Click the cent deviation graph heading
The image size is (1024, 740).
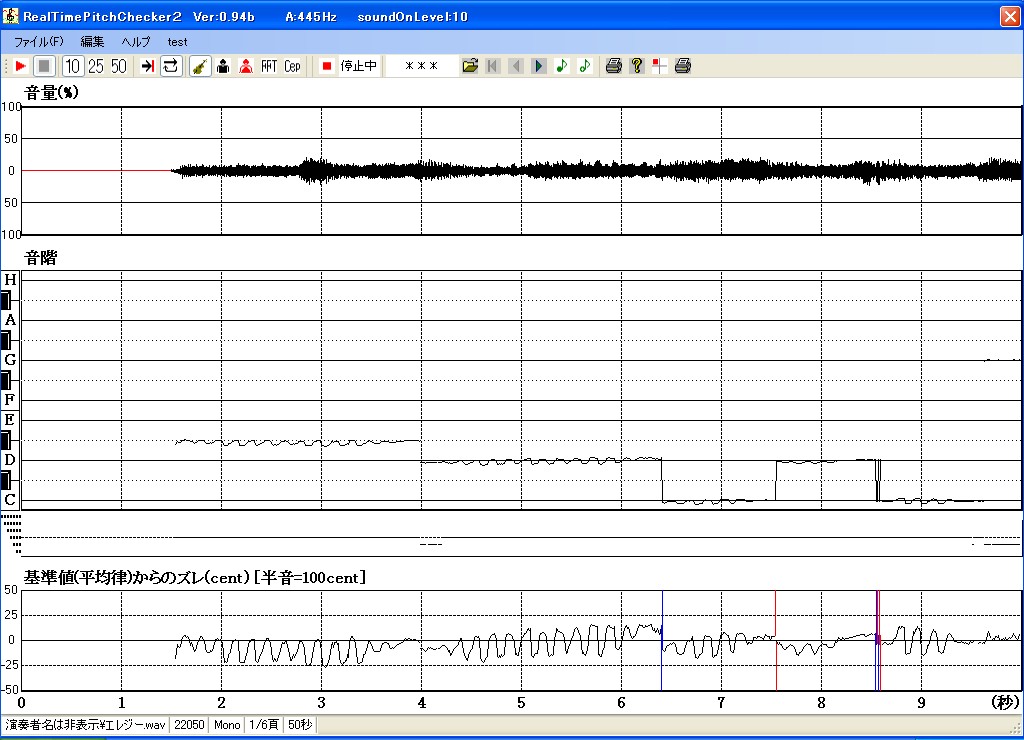[x=195, y=577]
